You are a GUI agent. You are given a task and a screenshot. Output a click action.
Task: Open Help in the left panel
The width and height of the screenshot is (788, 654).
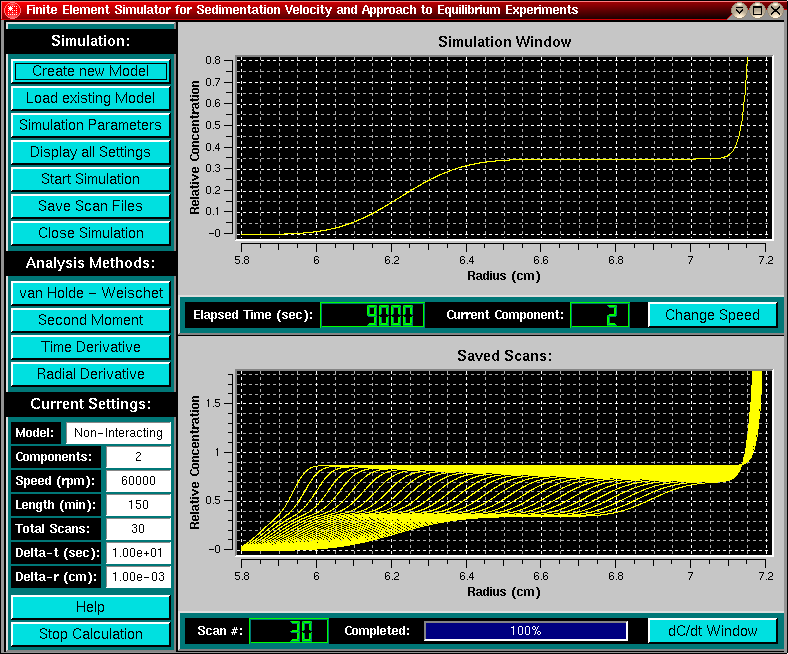[x=90, y=607]
